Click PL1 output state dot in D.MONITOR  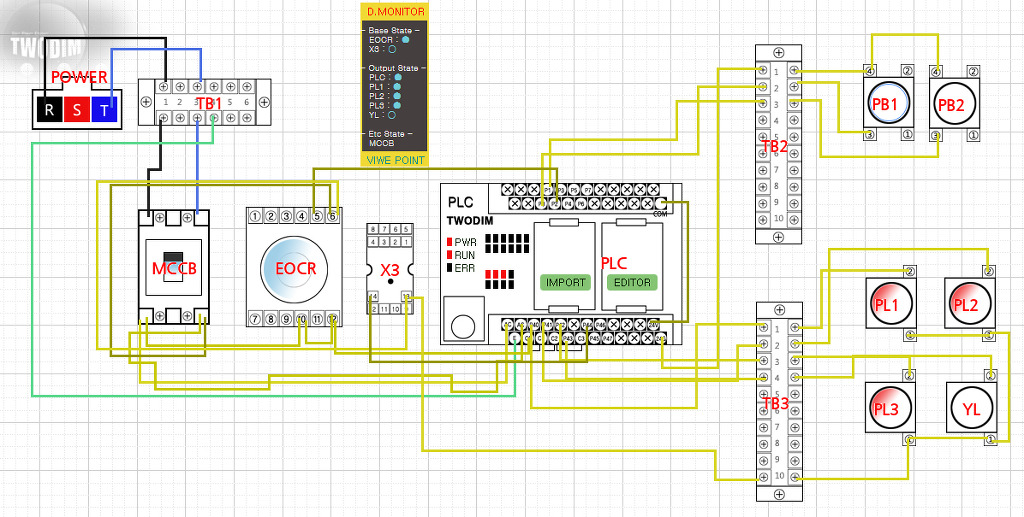pos(396,86)
